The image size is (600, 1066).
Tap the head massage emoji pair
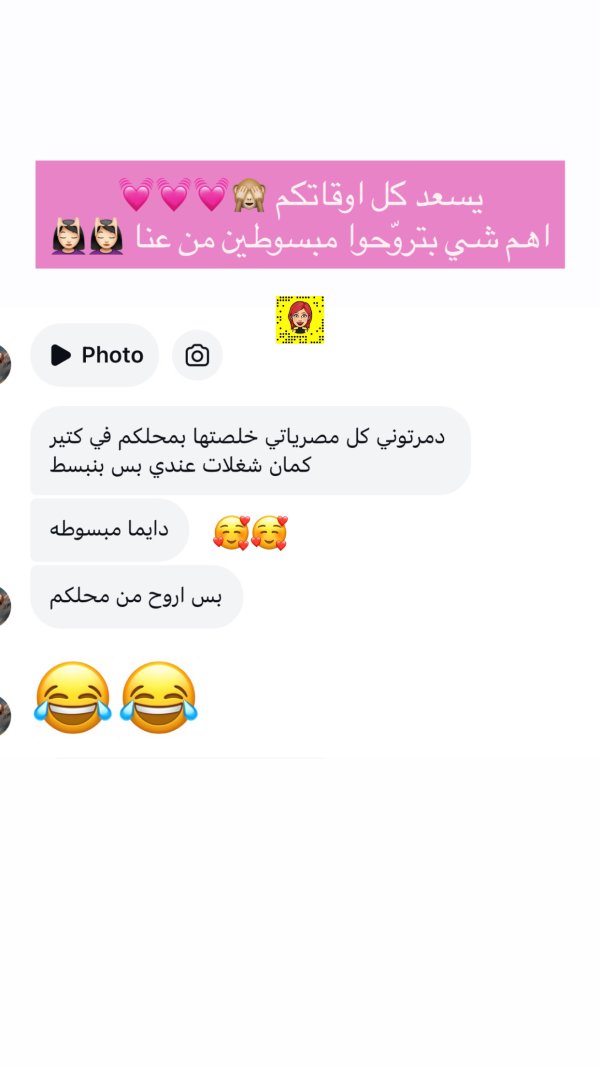(x=87, y=236)
